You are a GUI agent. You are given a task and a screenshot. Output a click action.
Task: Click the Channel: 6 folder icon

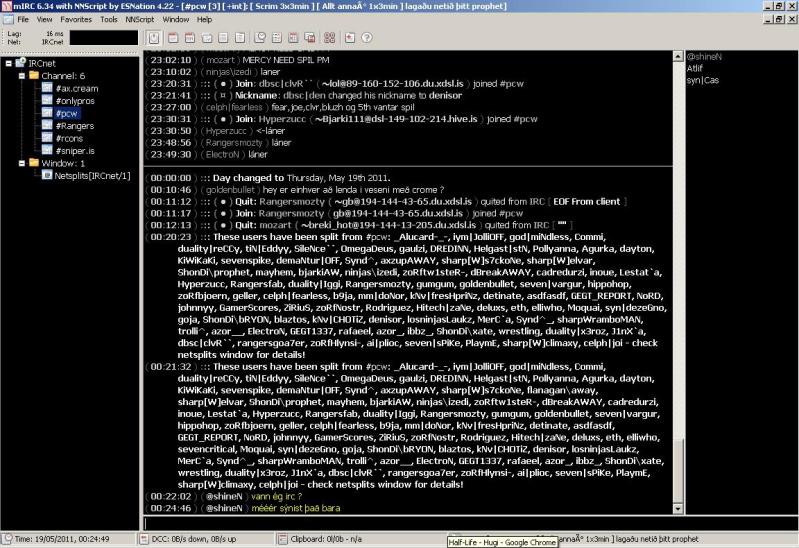point(34,75)
